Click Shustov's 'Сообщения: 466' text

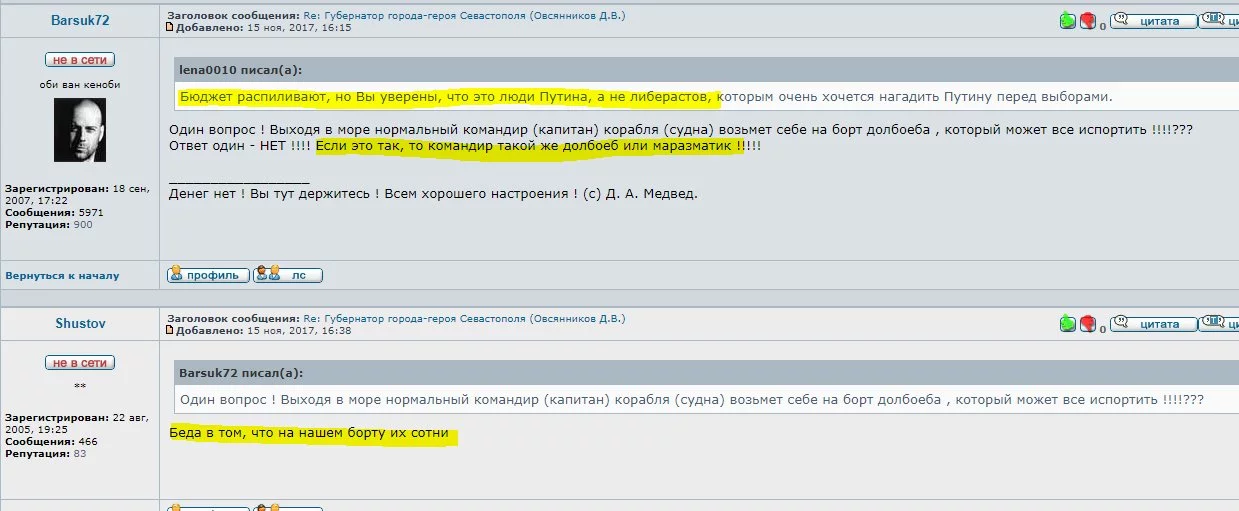coord(51,442)
